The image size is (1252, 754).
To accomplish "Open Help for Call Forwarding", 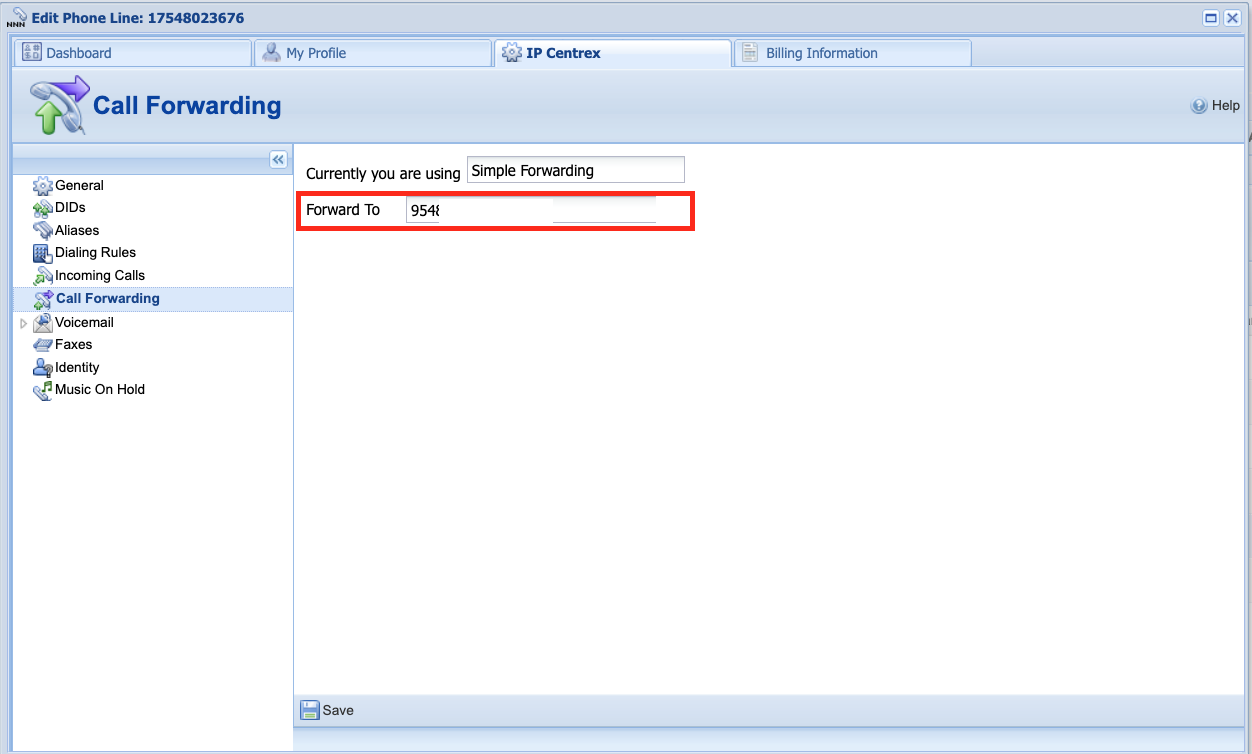I will tap(1215, 105).
